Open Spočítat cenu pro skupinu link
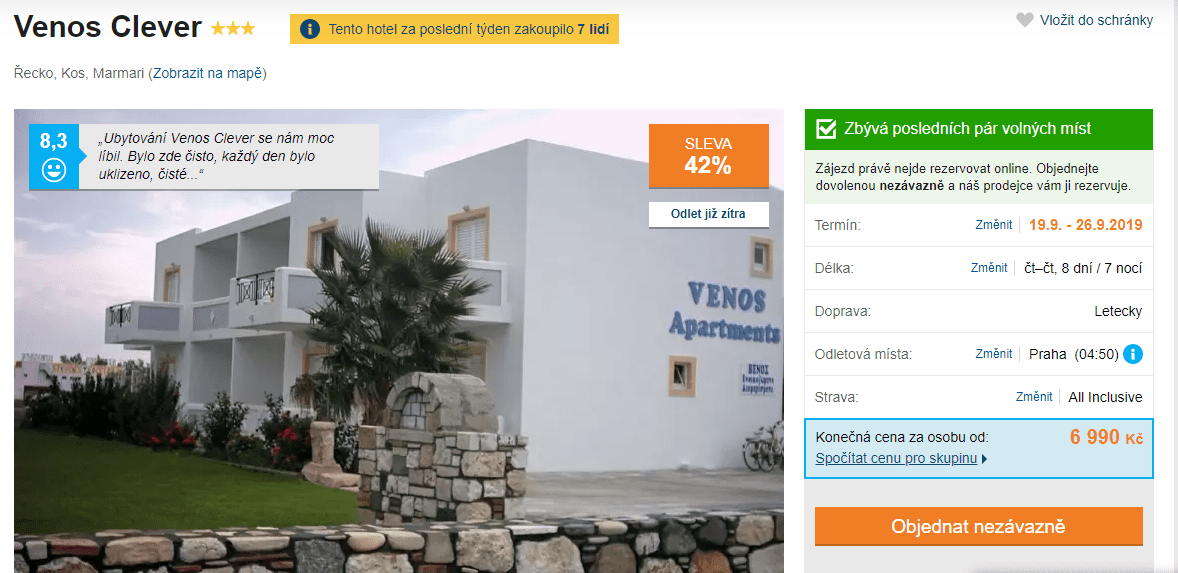The height and width of the screenshot is (573, 1178). point(896,459)
